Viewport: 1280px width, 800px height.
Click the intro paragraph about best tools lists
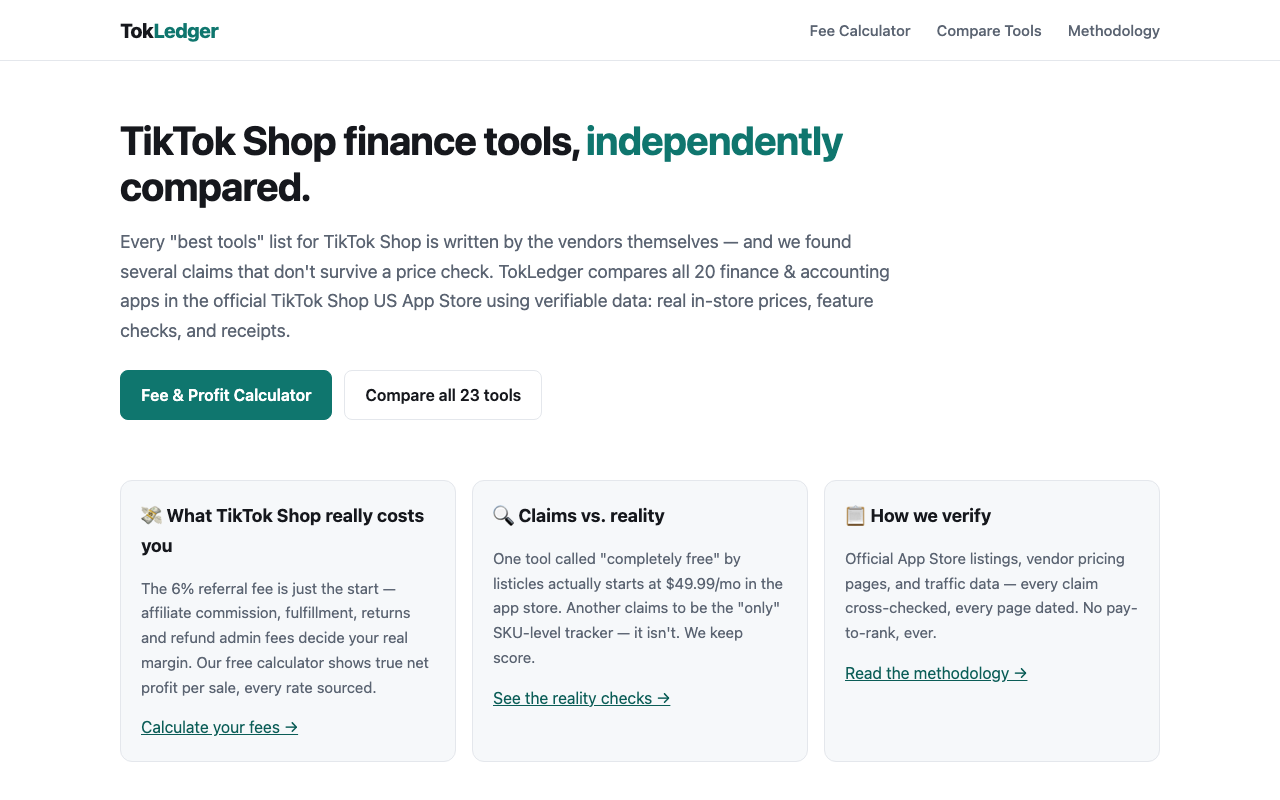[505, 286]
